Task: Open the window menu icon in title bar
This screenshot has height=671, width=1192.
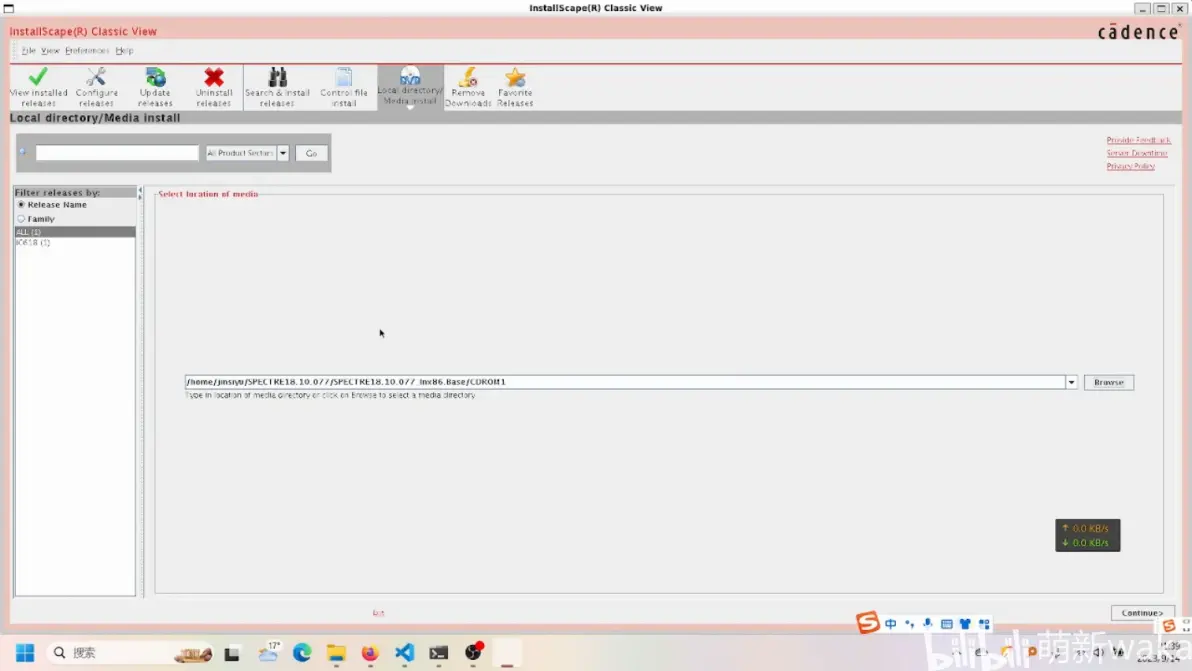Action: 8,8
